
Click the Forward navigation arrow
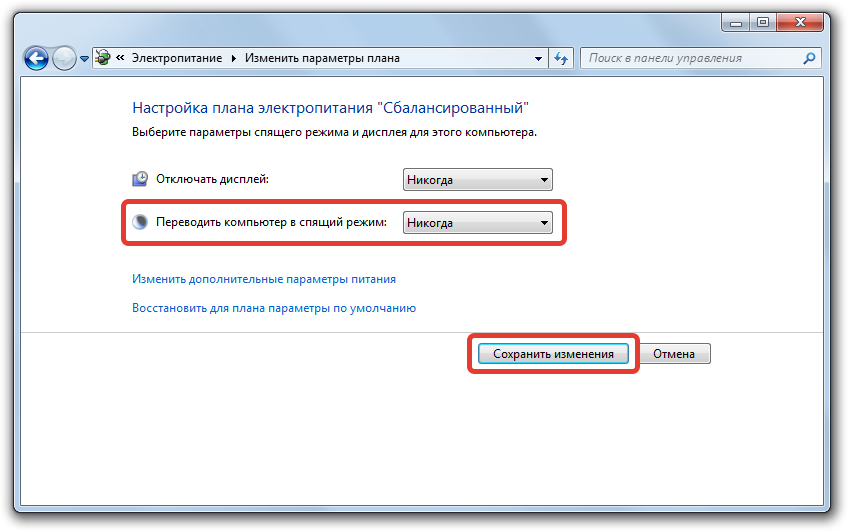point(64,58)
